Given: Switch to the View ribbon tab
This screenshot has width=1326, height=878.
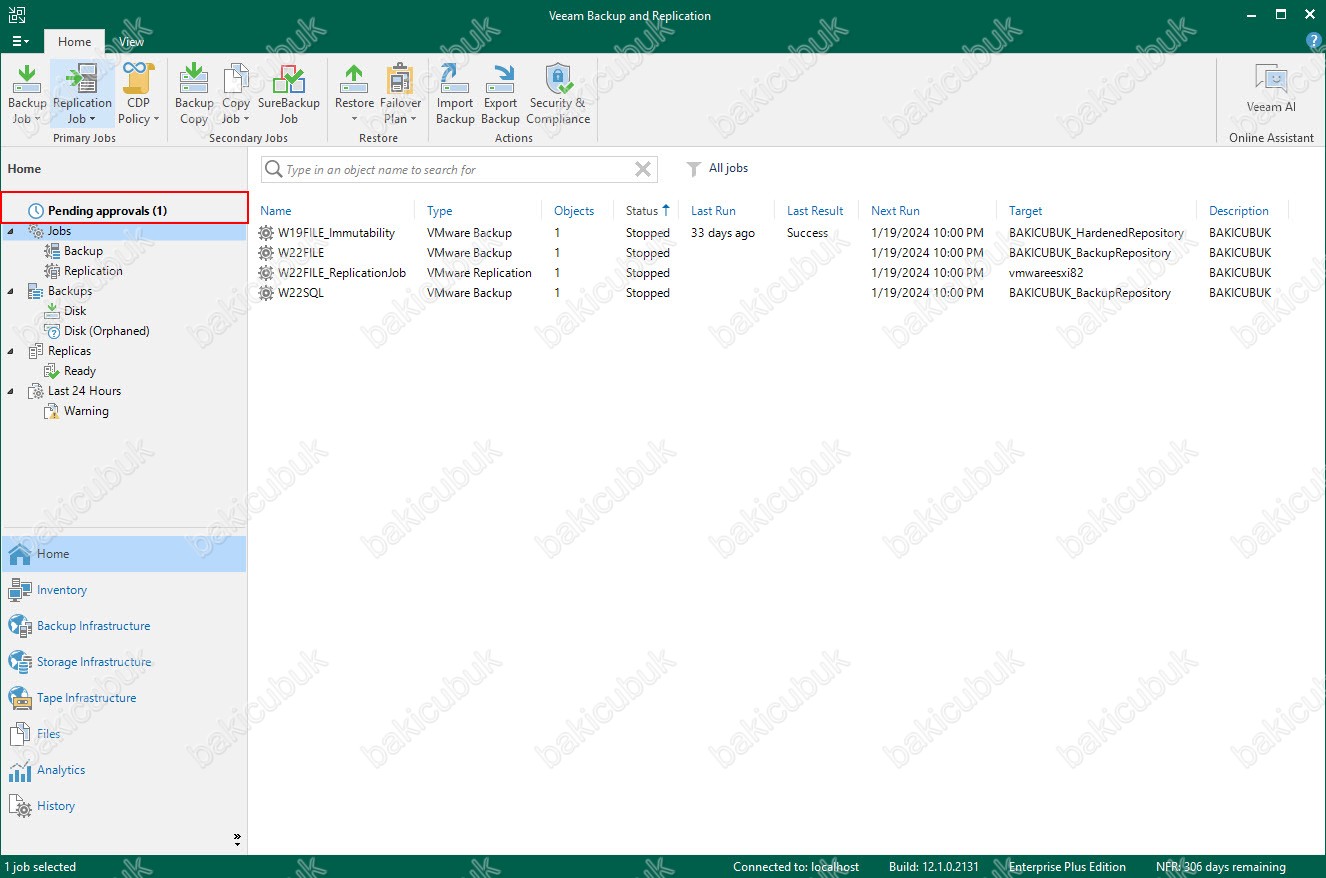Looking at the screenshot, I should pyautogui.click(x=131, y=42).
